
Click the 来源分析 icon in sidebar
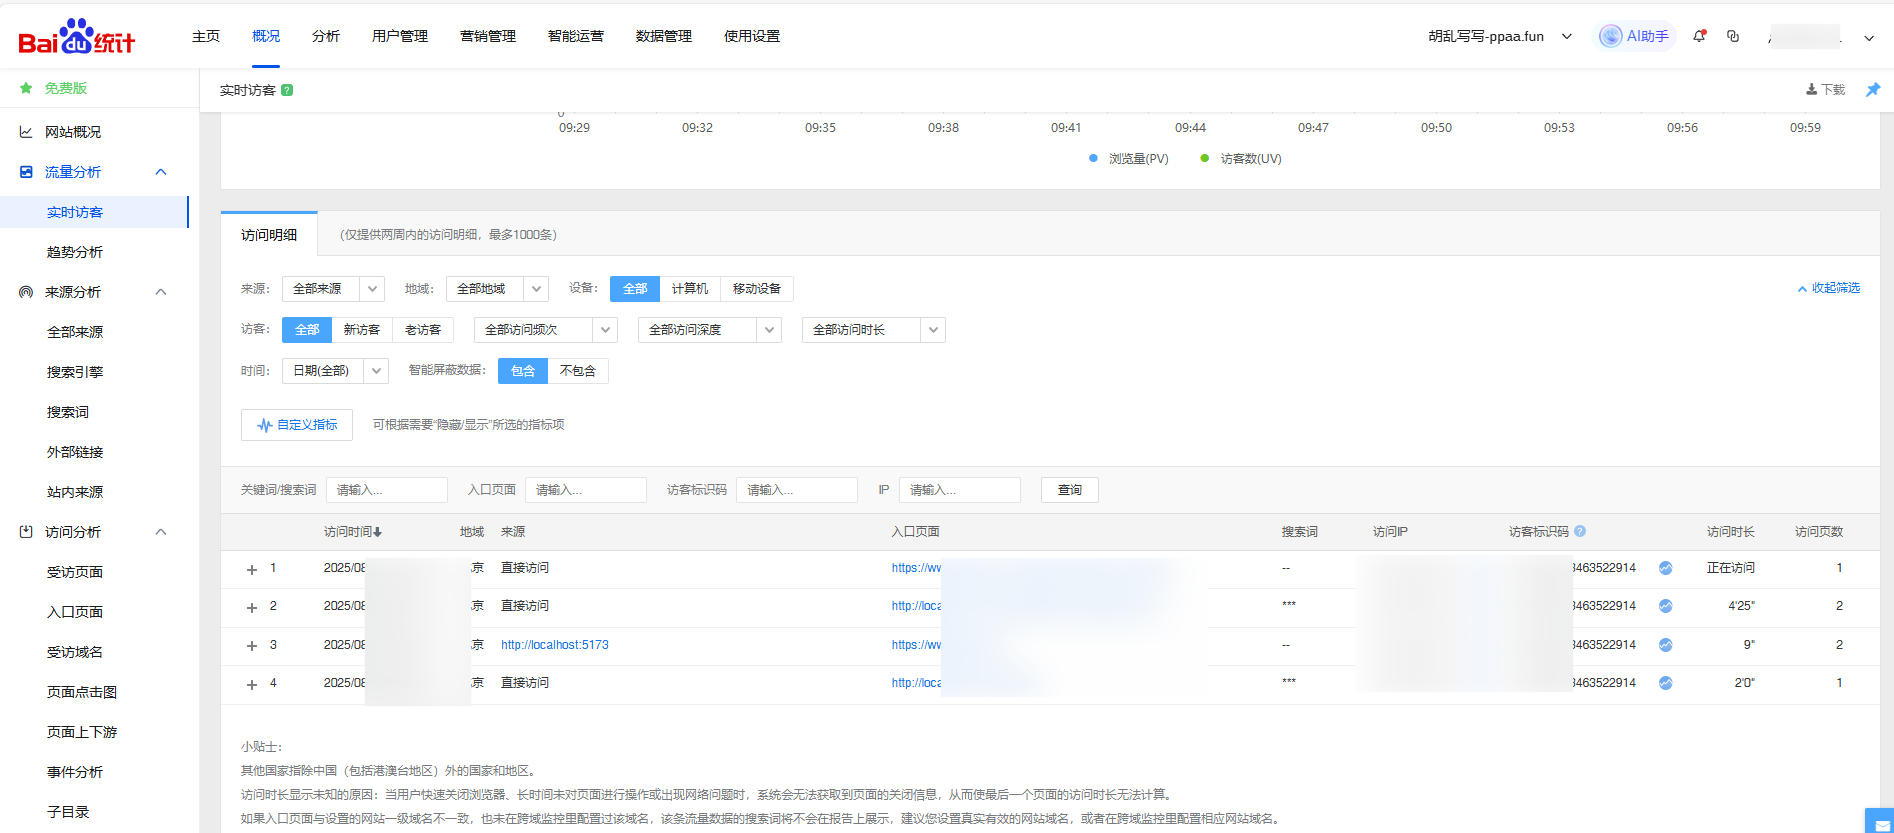[26, 292]
